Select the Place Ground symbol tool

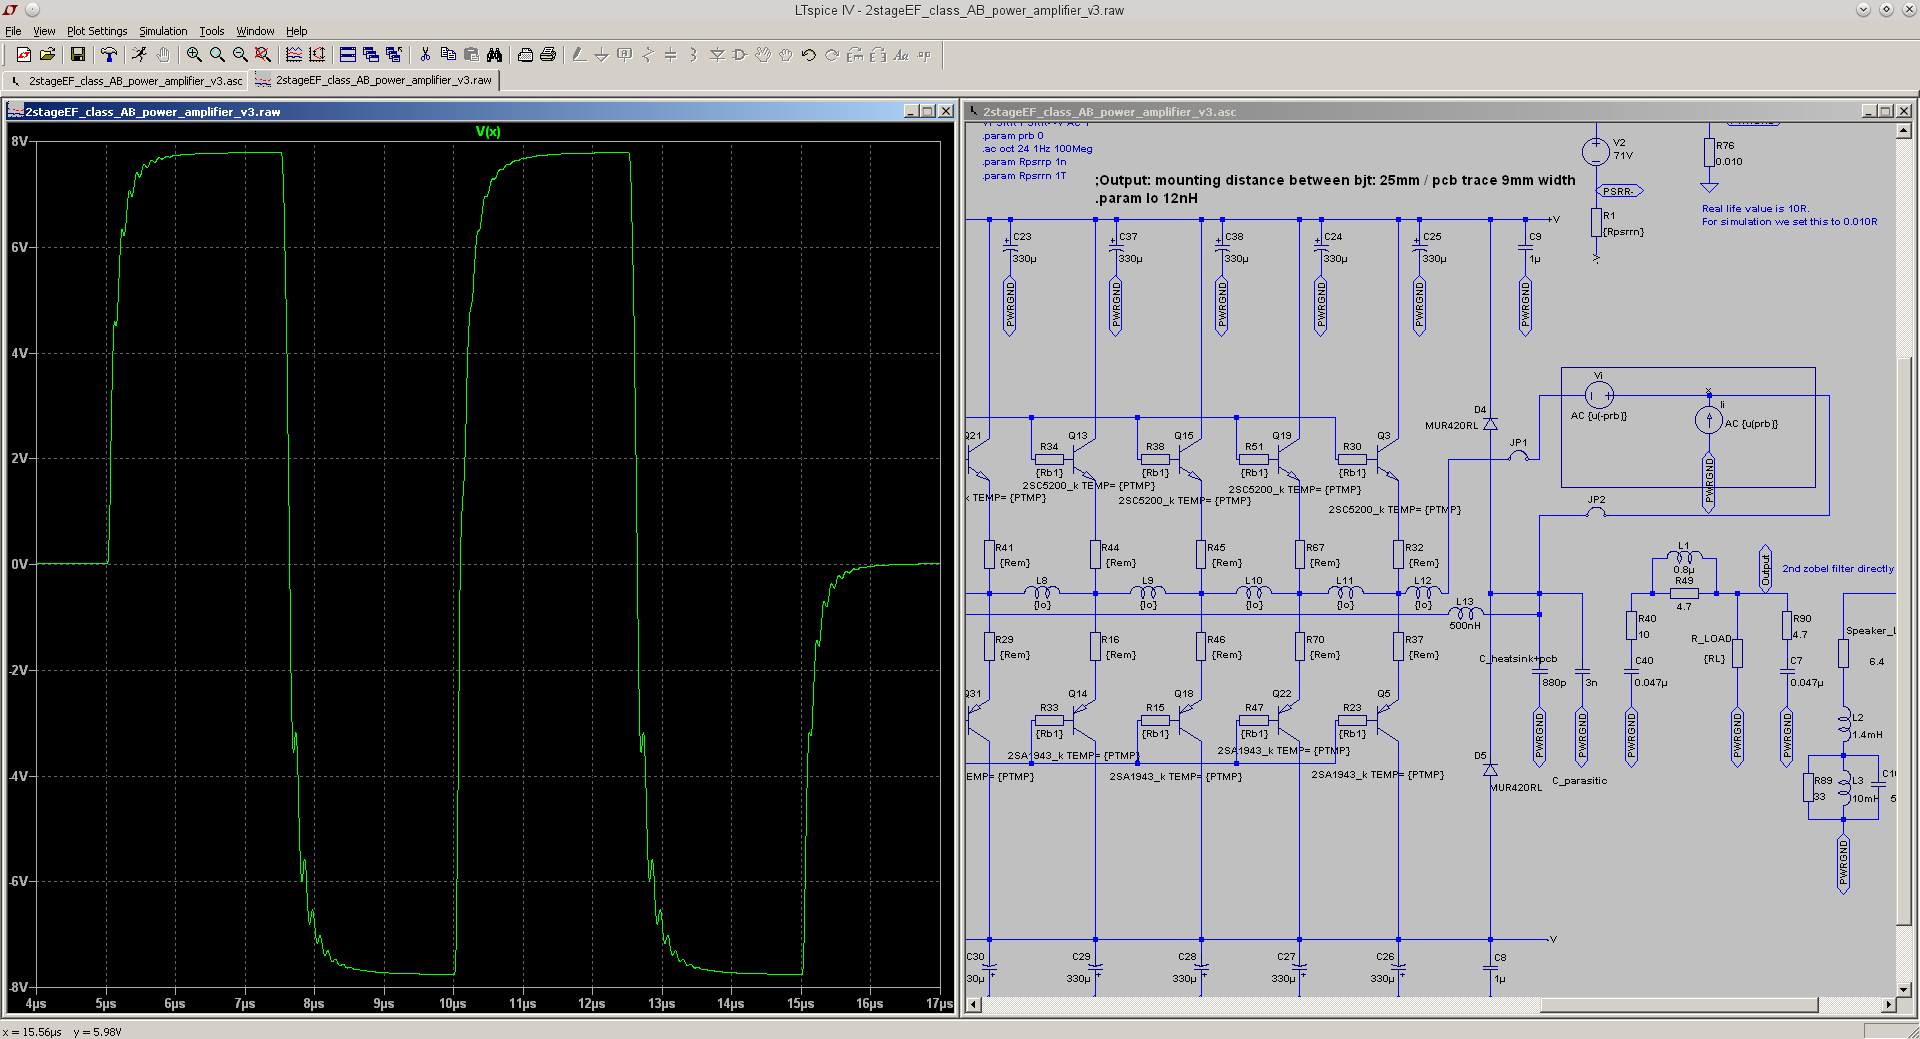[x=602, y=55]
